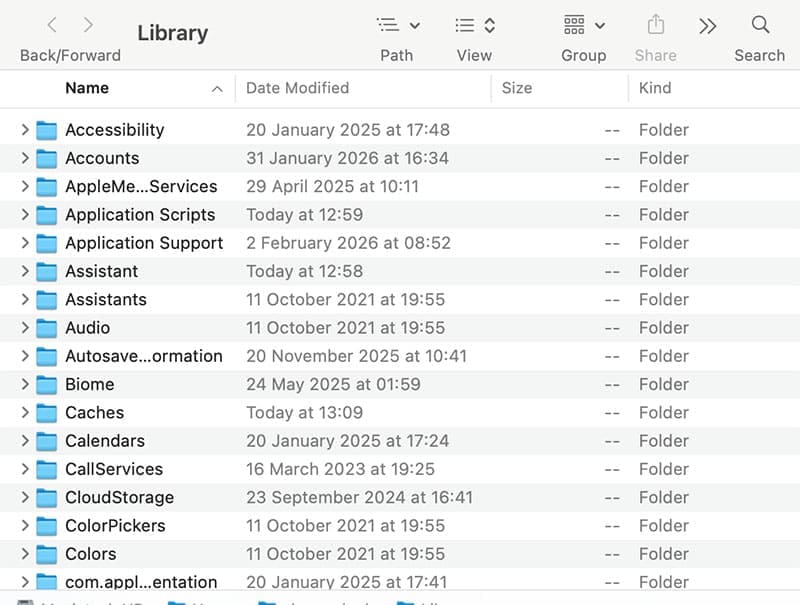Click the Colors folder icon
800x605 pixels.
(x=46, y=554)
